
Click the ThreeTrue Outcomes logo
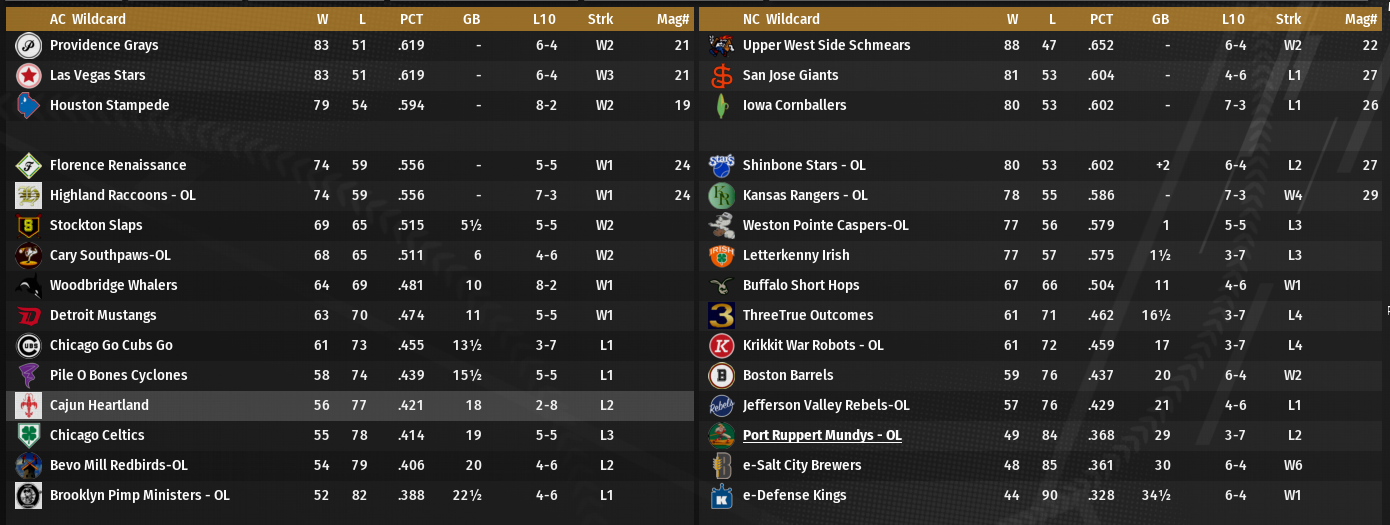pos(721,315)
